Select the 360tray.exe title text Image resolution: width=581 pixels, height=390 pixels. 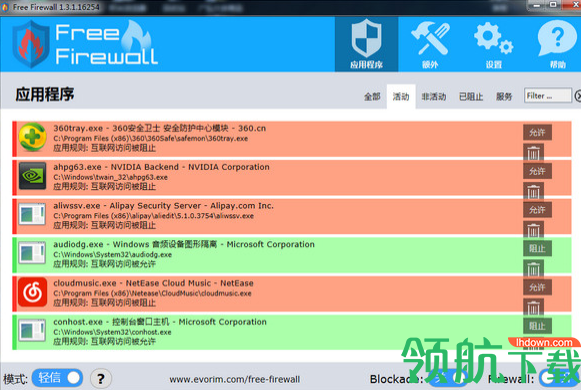coord(160,128)
